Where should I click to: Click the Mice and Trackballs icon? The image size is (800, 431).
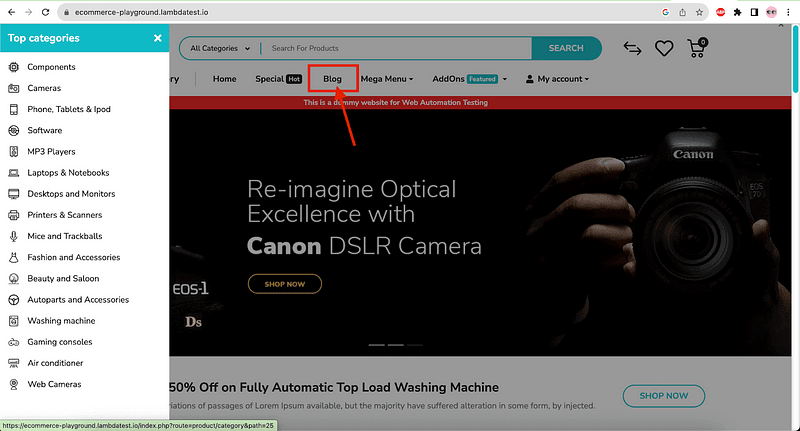tap(14, 236)
